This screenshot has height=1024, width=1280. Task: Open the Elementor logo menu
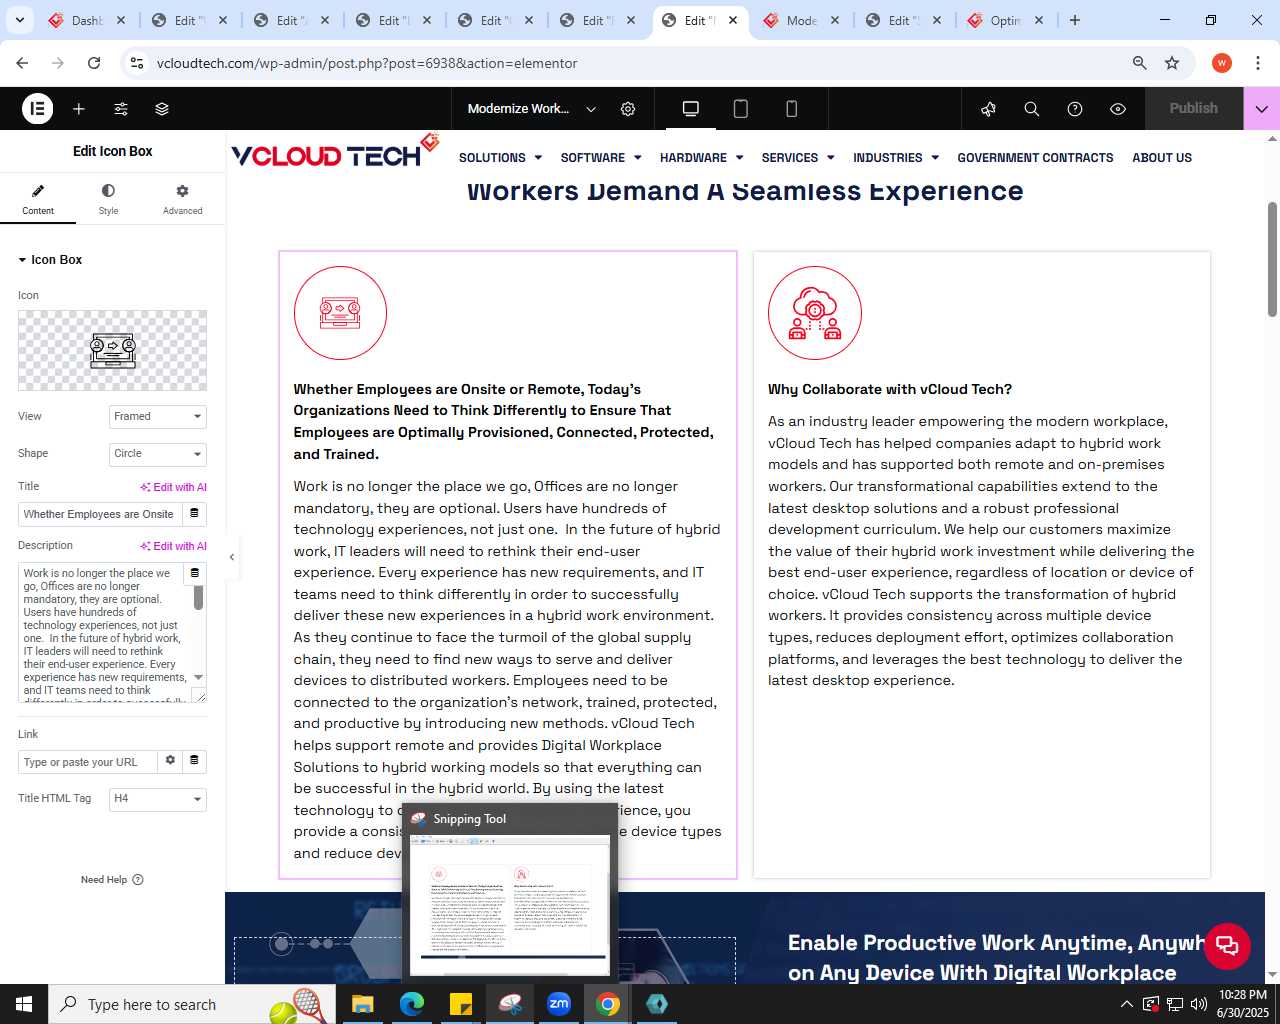tap(37, 109)
